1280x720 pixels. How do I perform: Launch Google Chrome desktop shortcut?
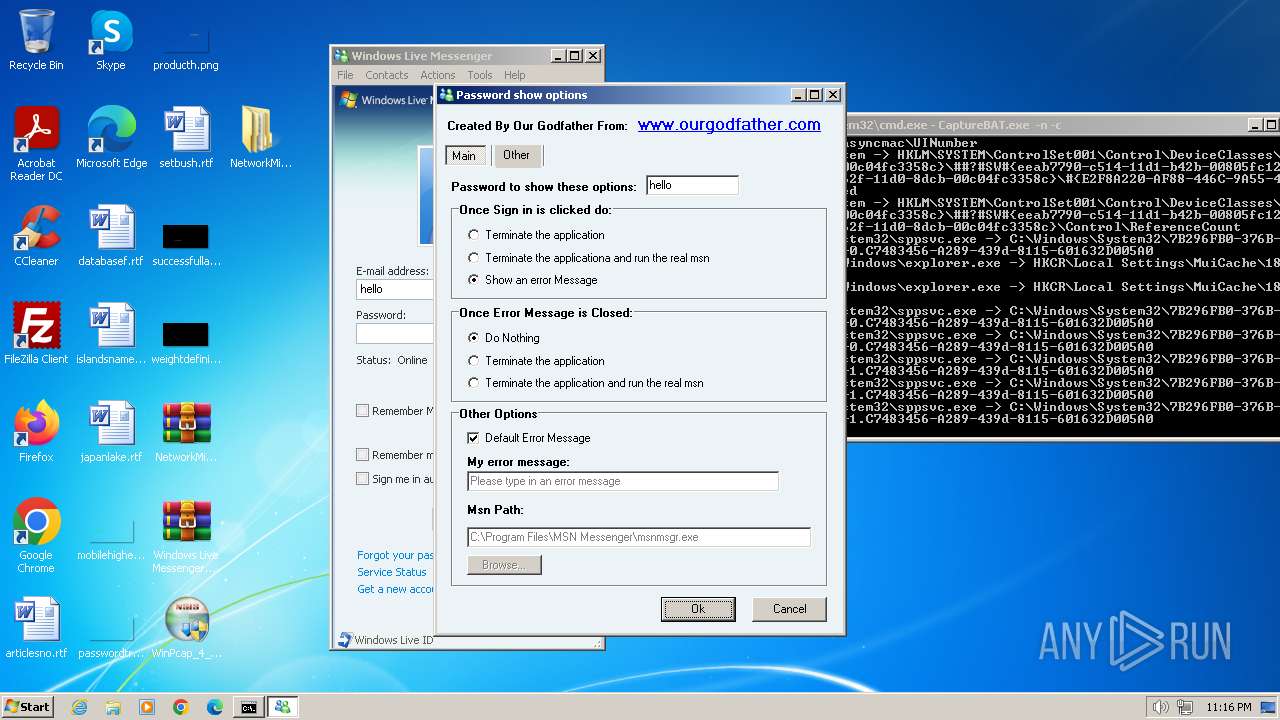pyautogui.click(x=36, y=536)
